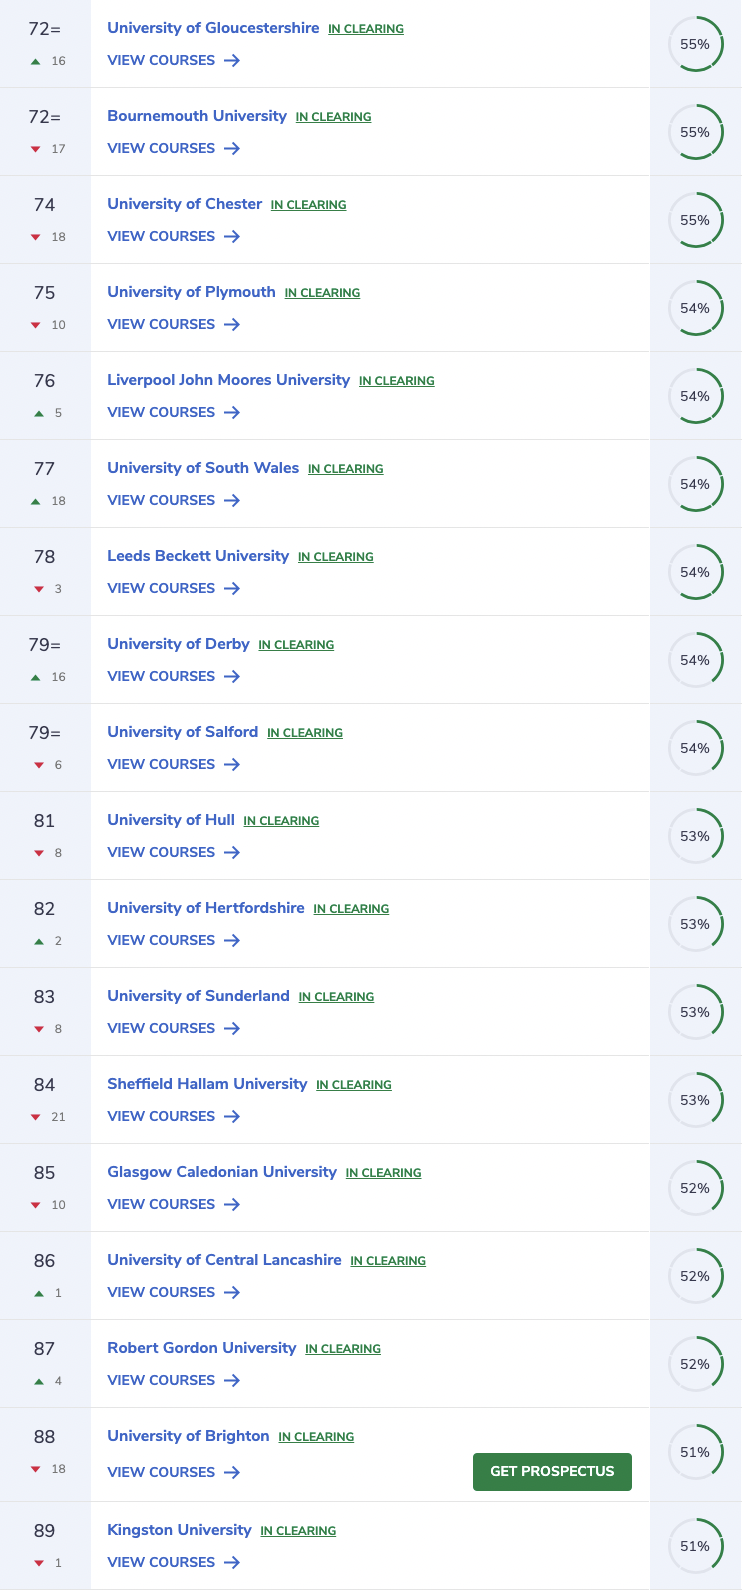Click arrow icon beside University of Gloucestershire's View Courses
This screenshot has width=742, height=1590.
click(x=232, y=60)
